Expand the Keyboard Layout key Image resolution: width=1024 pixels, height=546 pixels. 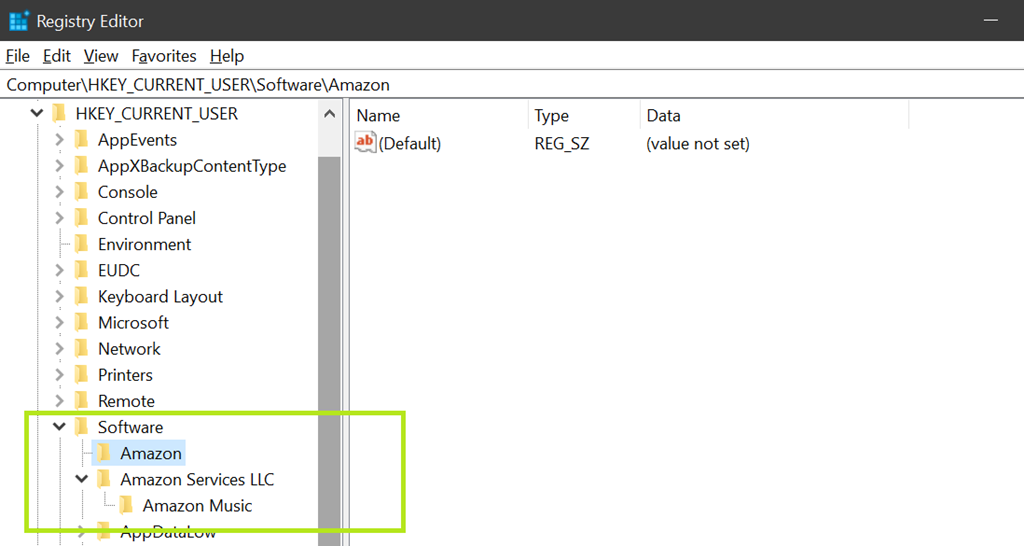pos(60,297)
